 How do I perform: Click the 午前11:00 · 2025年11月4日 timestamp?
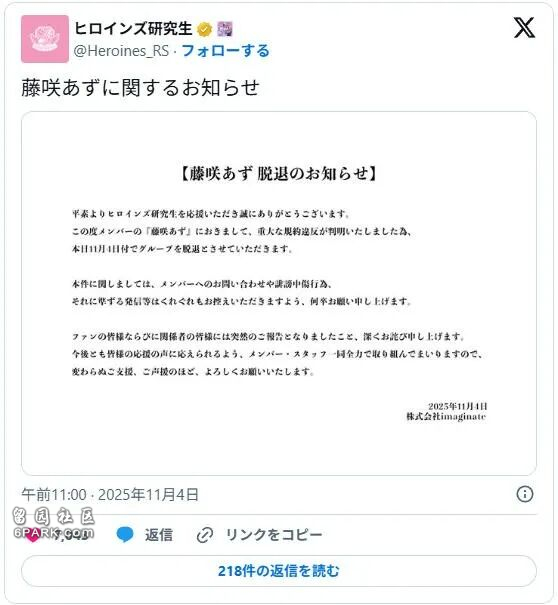(x=110, y=494)
